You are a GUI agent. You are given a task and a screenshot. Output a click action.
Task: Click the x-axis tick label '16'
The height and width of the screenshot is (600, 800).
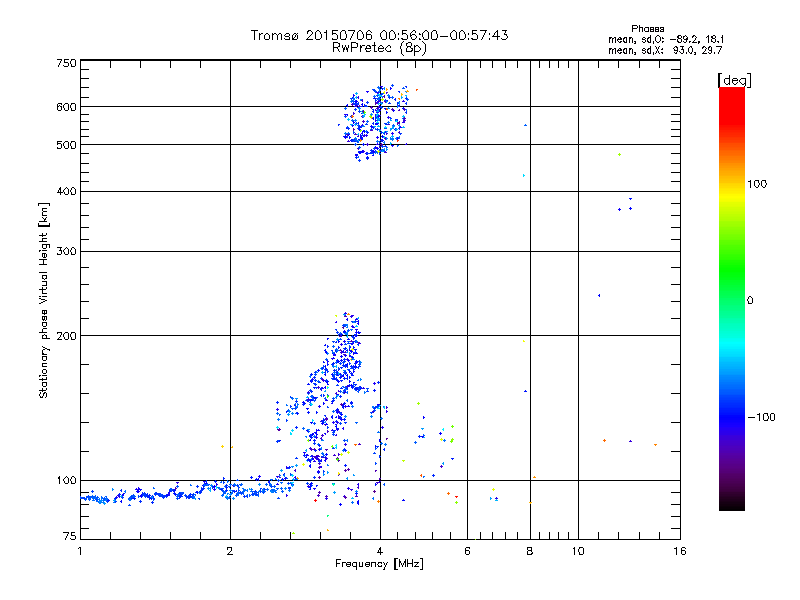(x=680, y=551)
